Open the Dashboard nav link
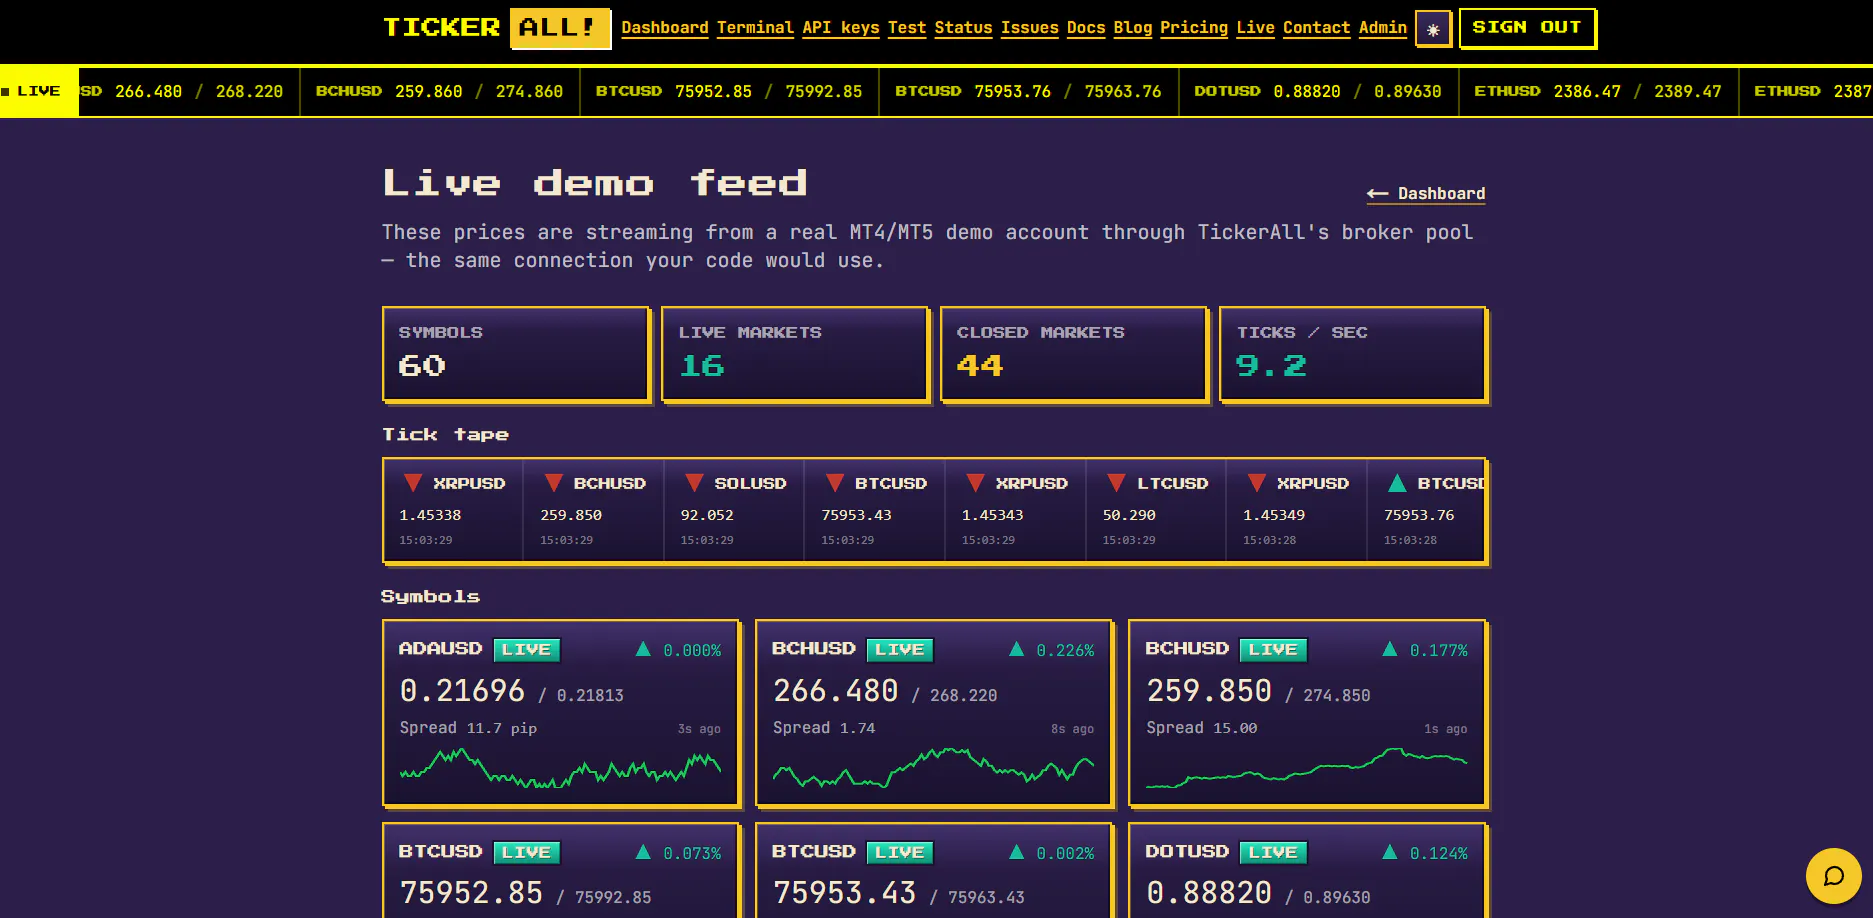Viewport: 1873px width, 918px height. (665, 28)
